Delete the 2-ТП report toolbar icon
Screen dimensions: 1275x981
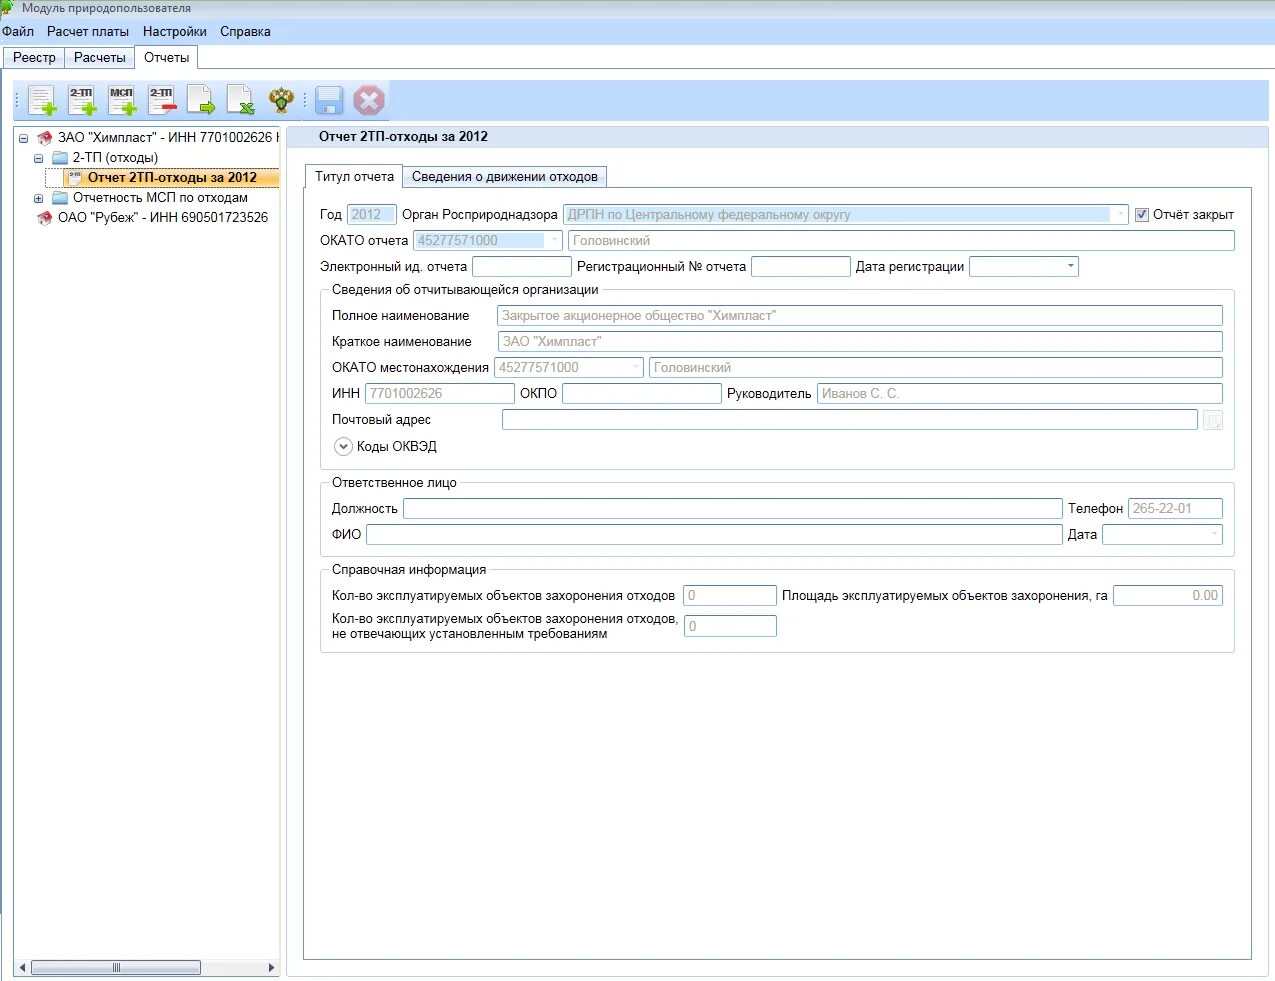(x=162, y=100)
